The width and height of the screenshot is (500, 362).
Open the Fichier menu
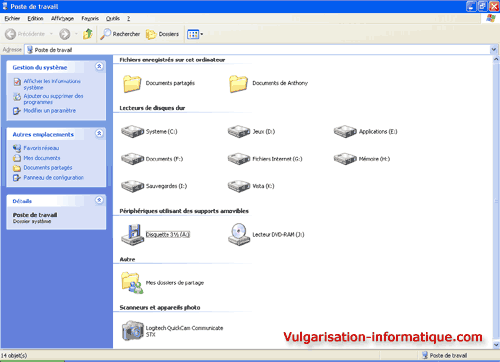12,19
